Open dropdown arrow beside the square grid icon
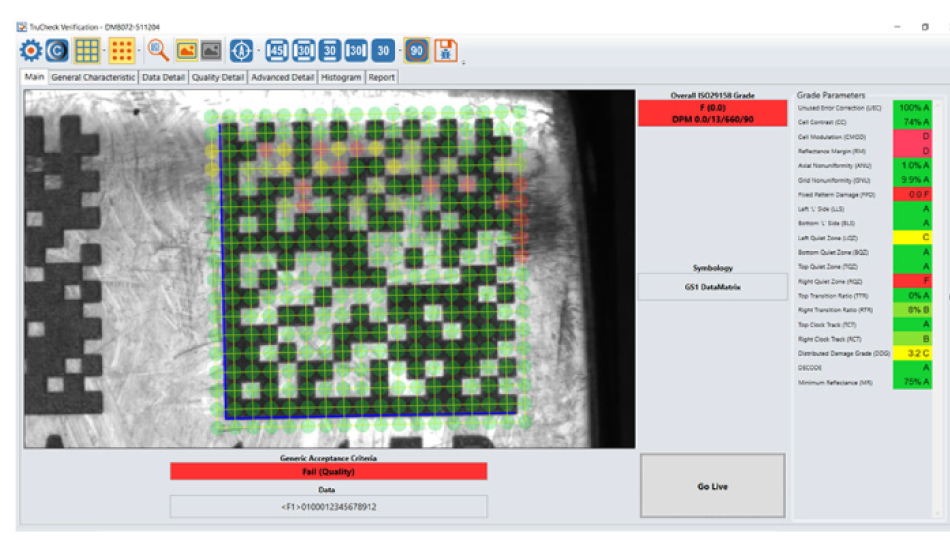 (x=104, y=50)
